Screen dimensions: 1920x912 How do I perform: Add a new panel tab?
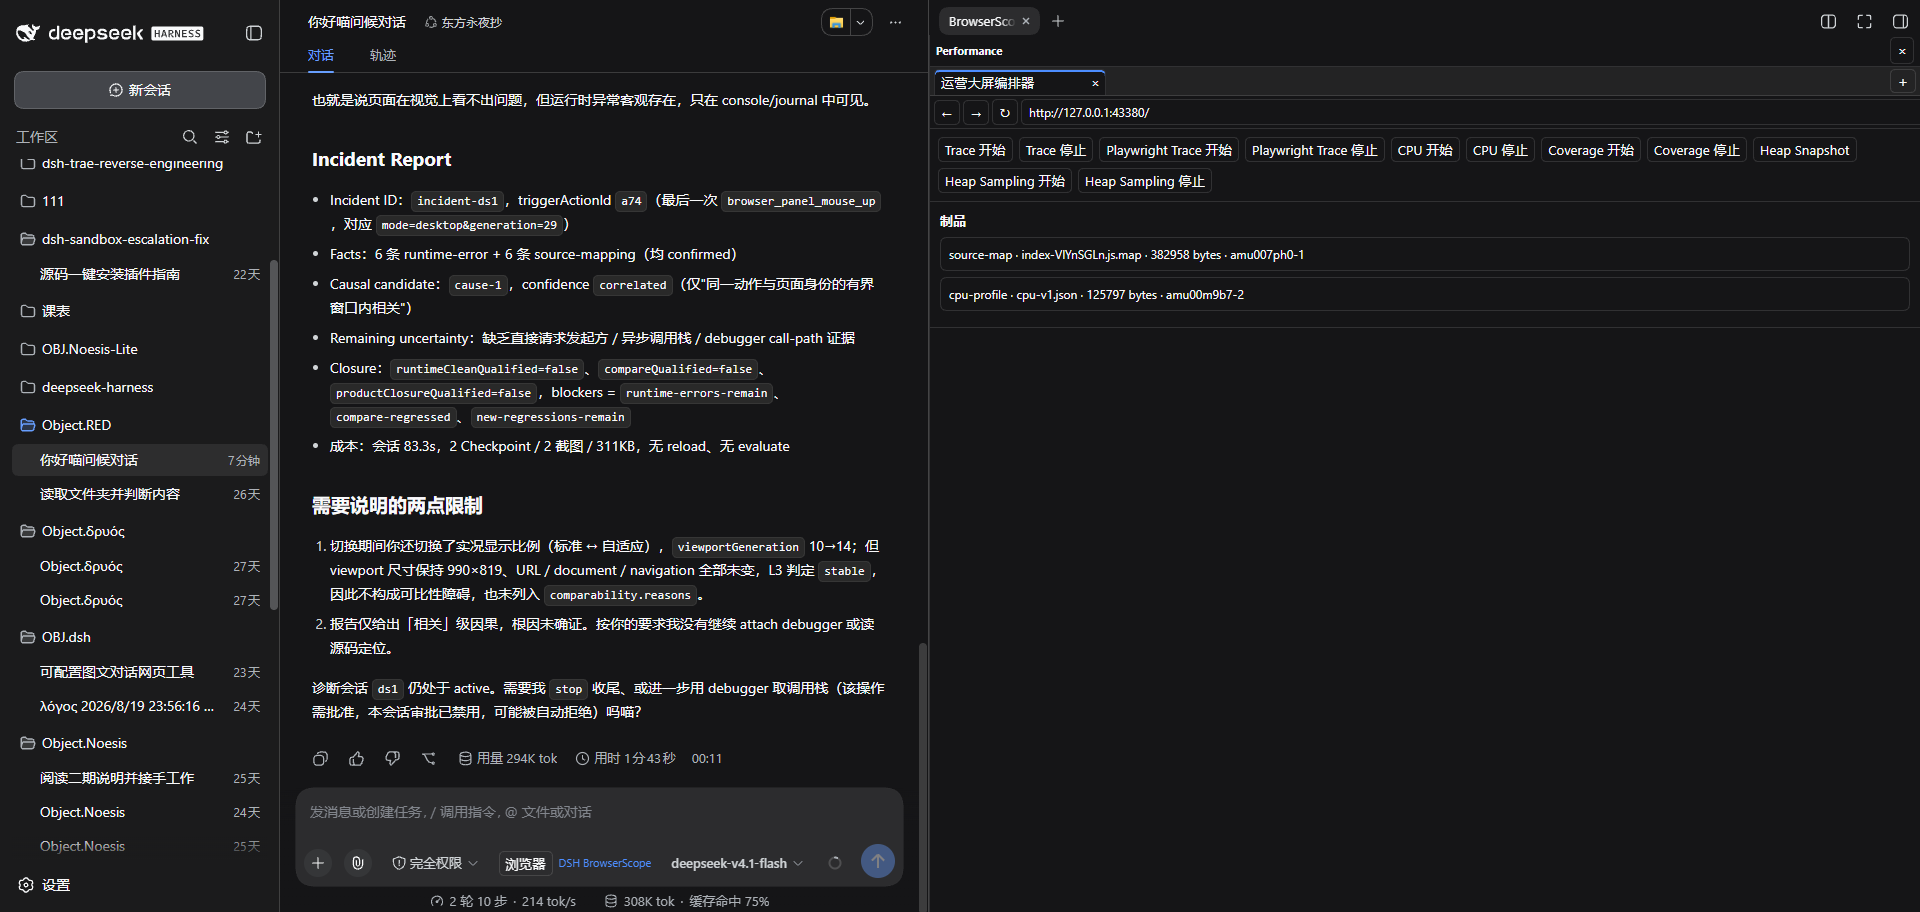coord(1058,21)
